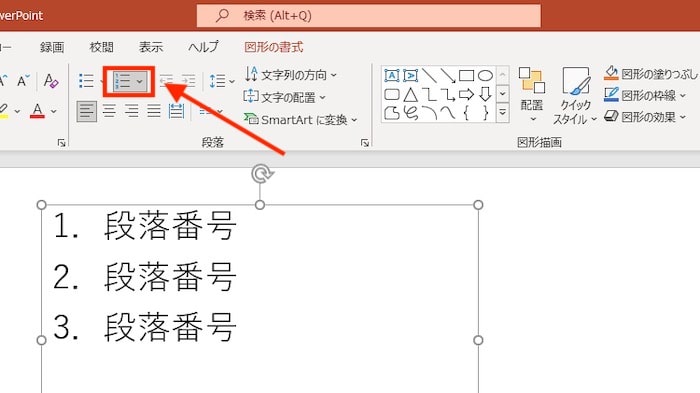This screenshot has height=393, width=700.
Task: Select the vertical text box shape
Action: pos(410,75)
